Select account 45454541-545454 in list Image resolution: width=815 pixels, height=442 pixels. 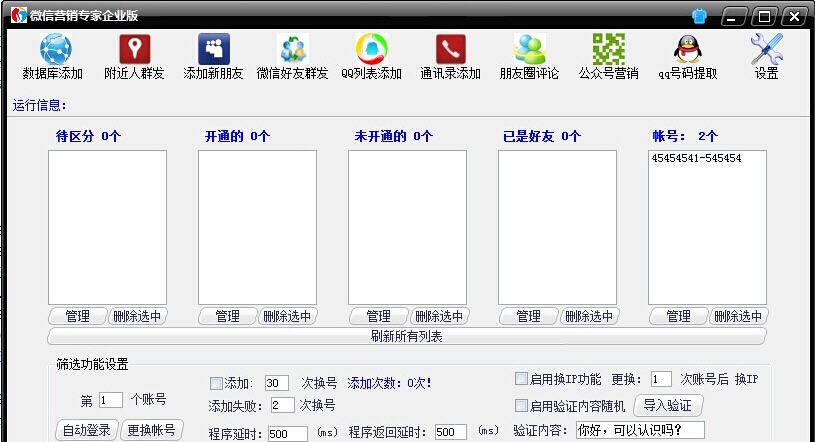click(x=696, y=158)
